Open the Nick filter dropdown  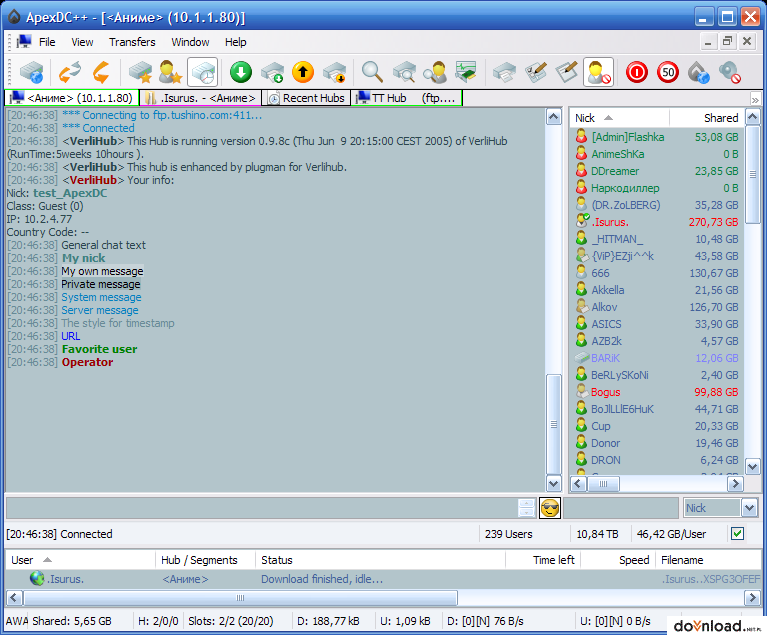(x=749, y=508)
